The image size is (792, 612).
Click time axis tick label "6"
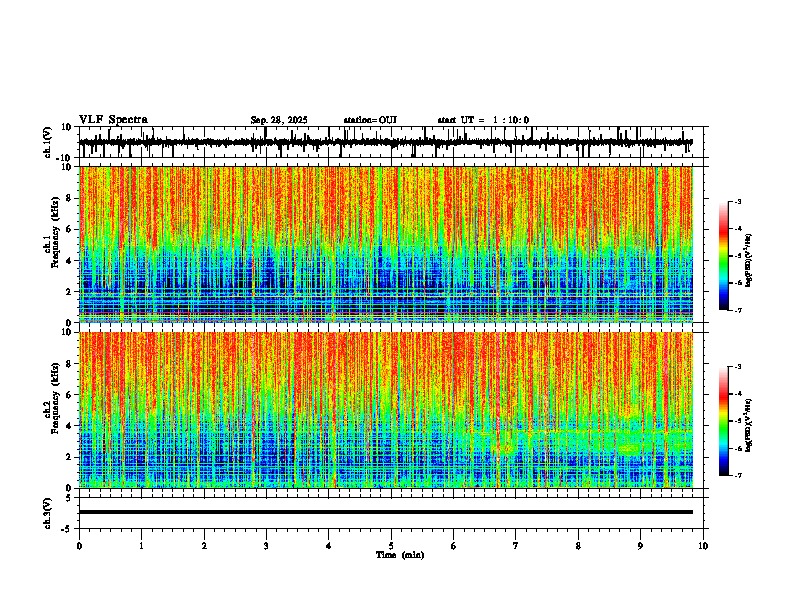454,546
